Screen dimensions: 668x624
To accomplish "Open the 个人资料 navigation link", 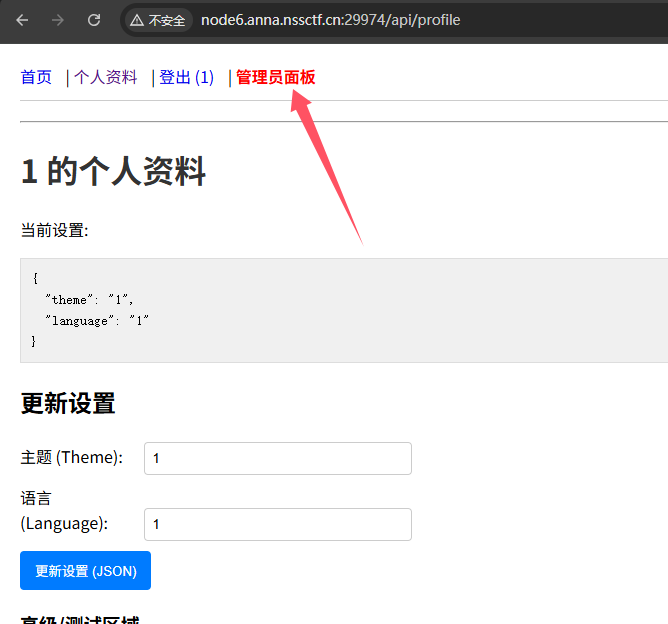I will [x=105, y=77].
